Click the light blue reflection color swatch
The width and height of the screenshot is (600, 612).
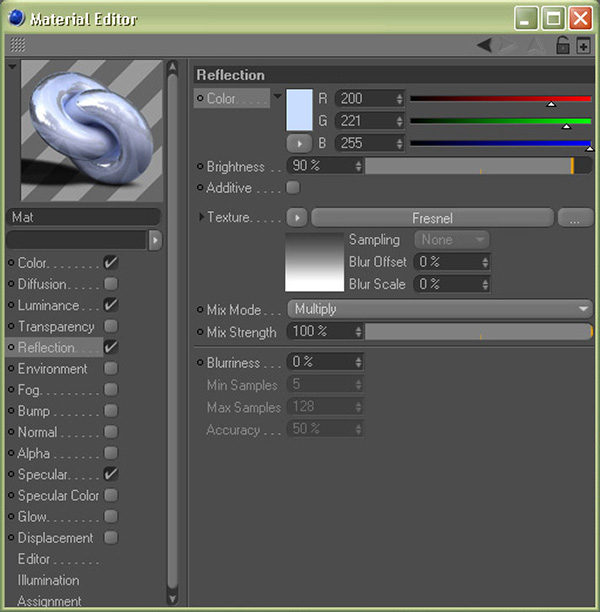pyautogui.click(x=300, y=109)
